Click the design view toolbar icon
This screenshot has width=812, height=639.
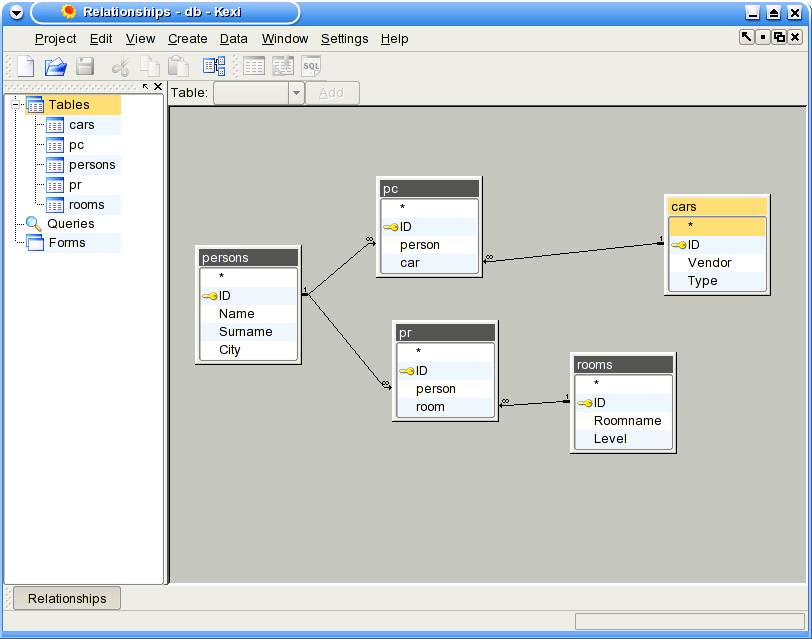283,67
